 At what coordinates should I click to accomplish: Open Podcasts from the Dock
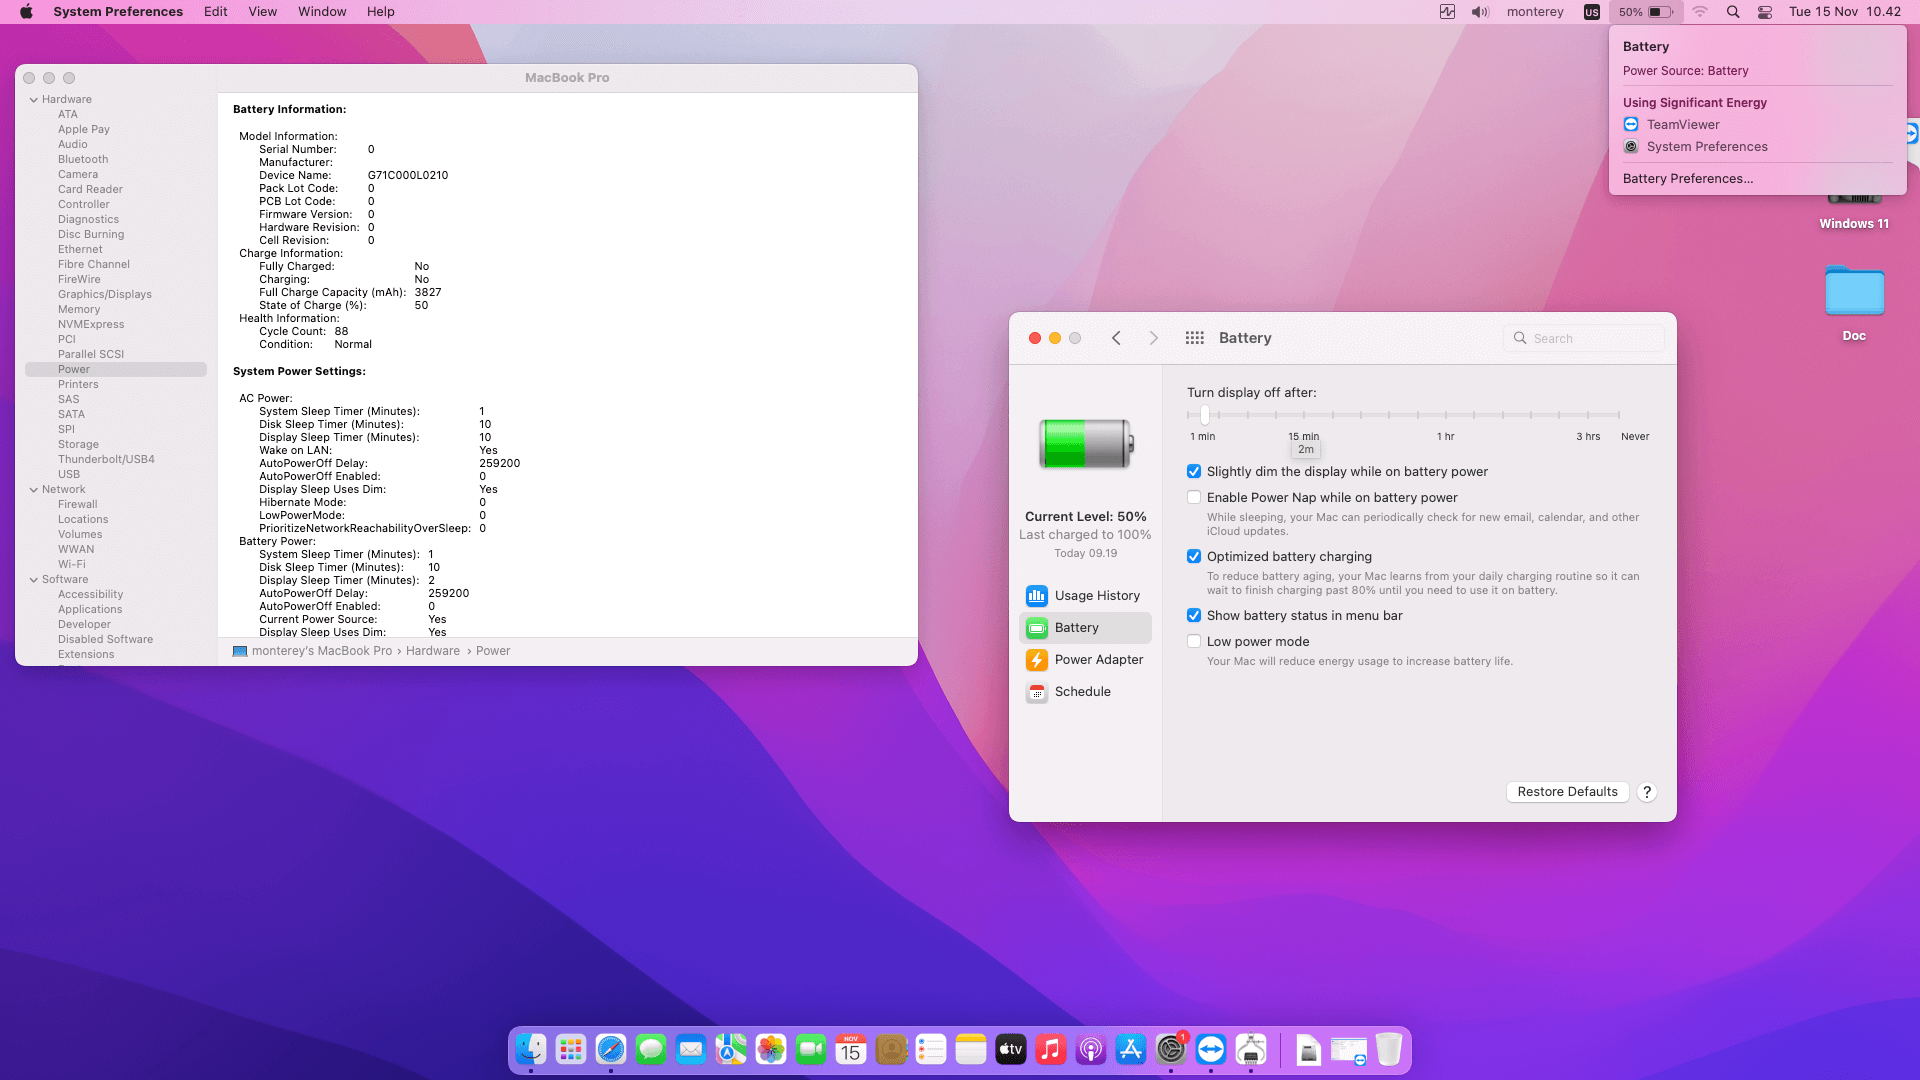tap(1091, 1049)
